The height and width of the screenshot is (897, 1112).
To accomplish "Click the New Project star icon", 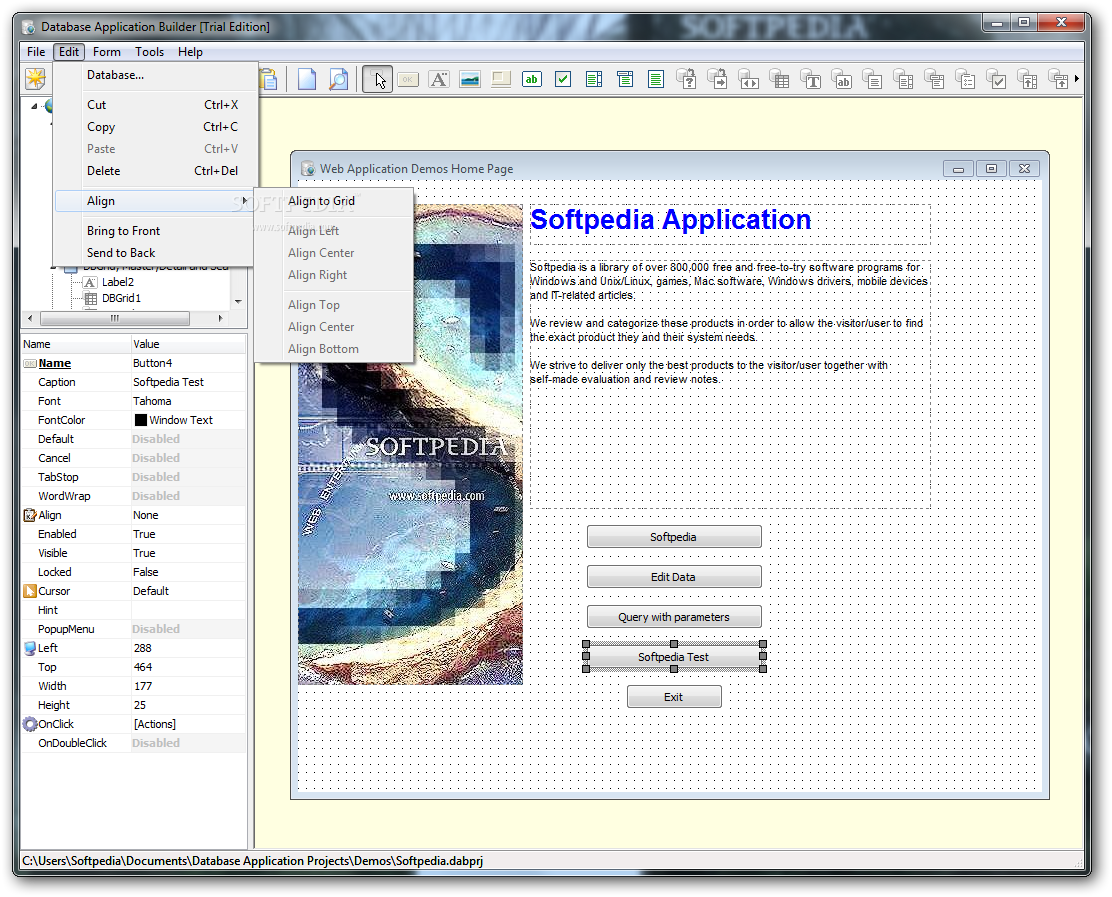I will (35, 79).
